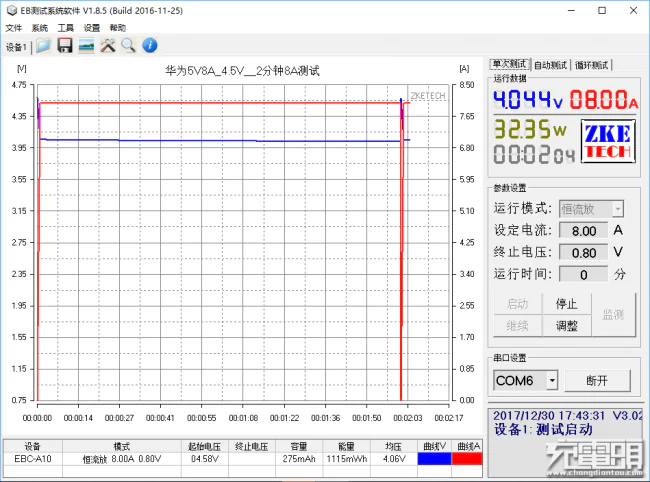650x482 pixels.
Task: Click the 2017/12/30 17:43:31 timestamp
Action: [x=549, y=415]
